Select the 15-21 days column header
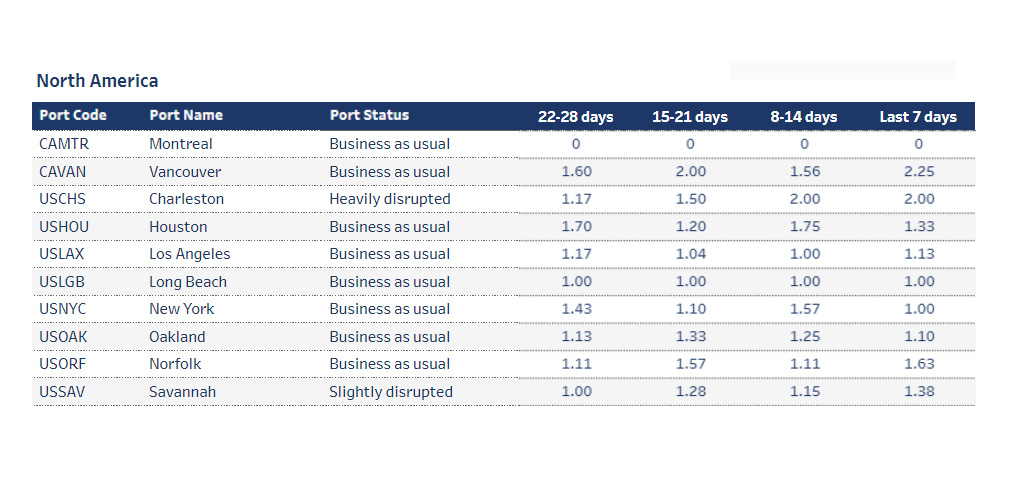Viewport: 1017px width, 500px height. coord(690,117)
